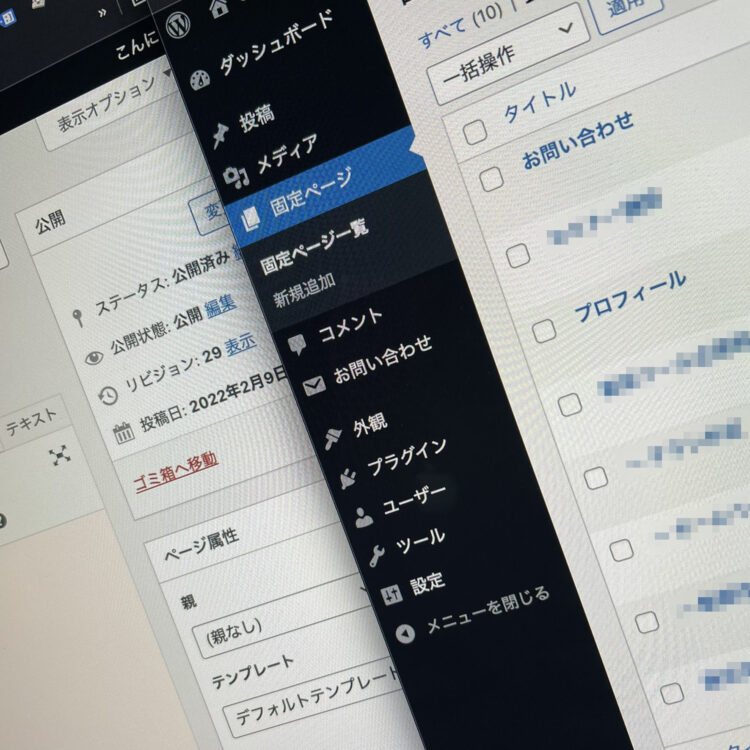Screen dimensions: 750x750
Task: Click the 表示 link beside リビジョン: 29
Action: 241,344
